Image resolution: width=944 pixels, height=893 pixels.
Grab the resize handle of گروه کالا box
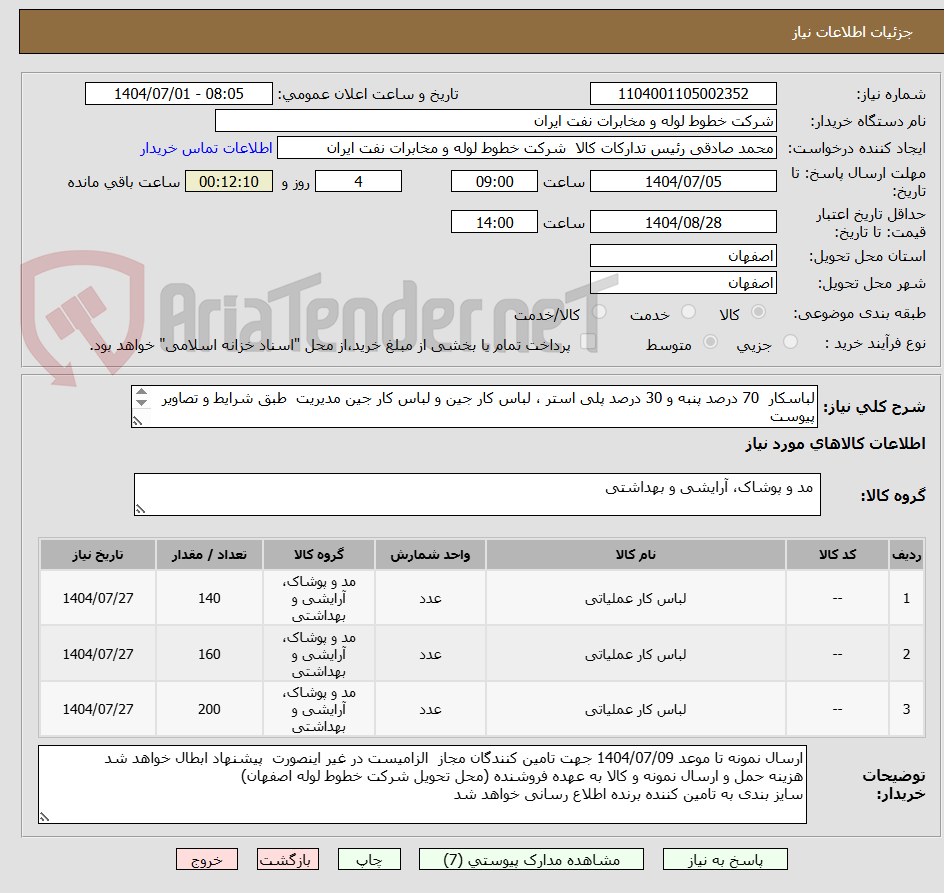(140, 509)
